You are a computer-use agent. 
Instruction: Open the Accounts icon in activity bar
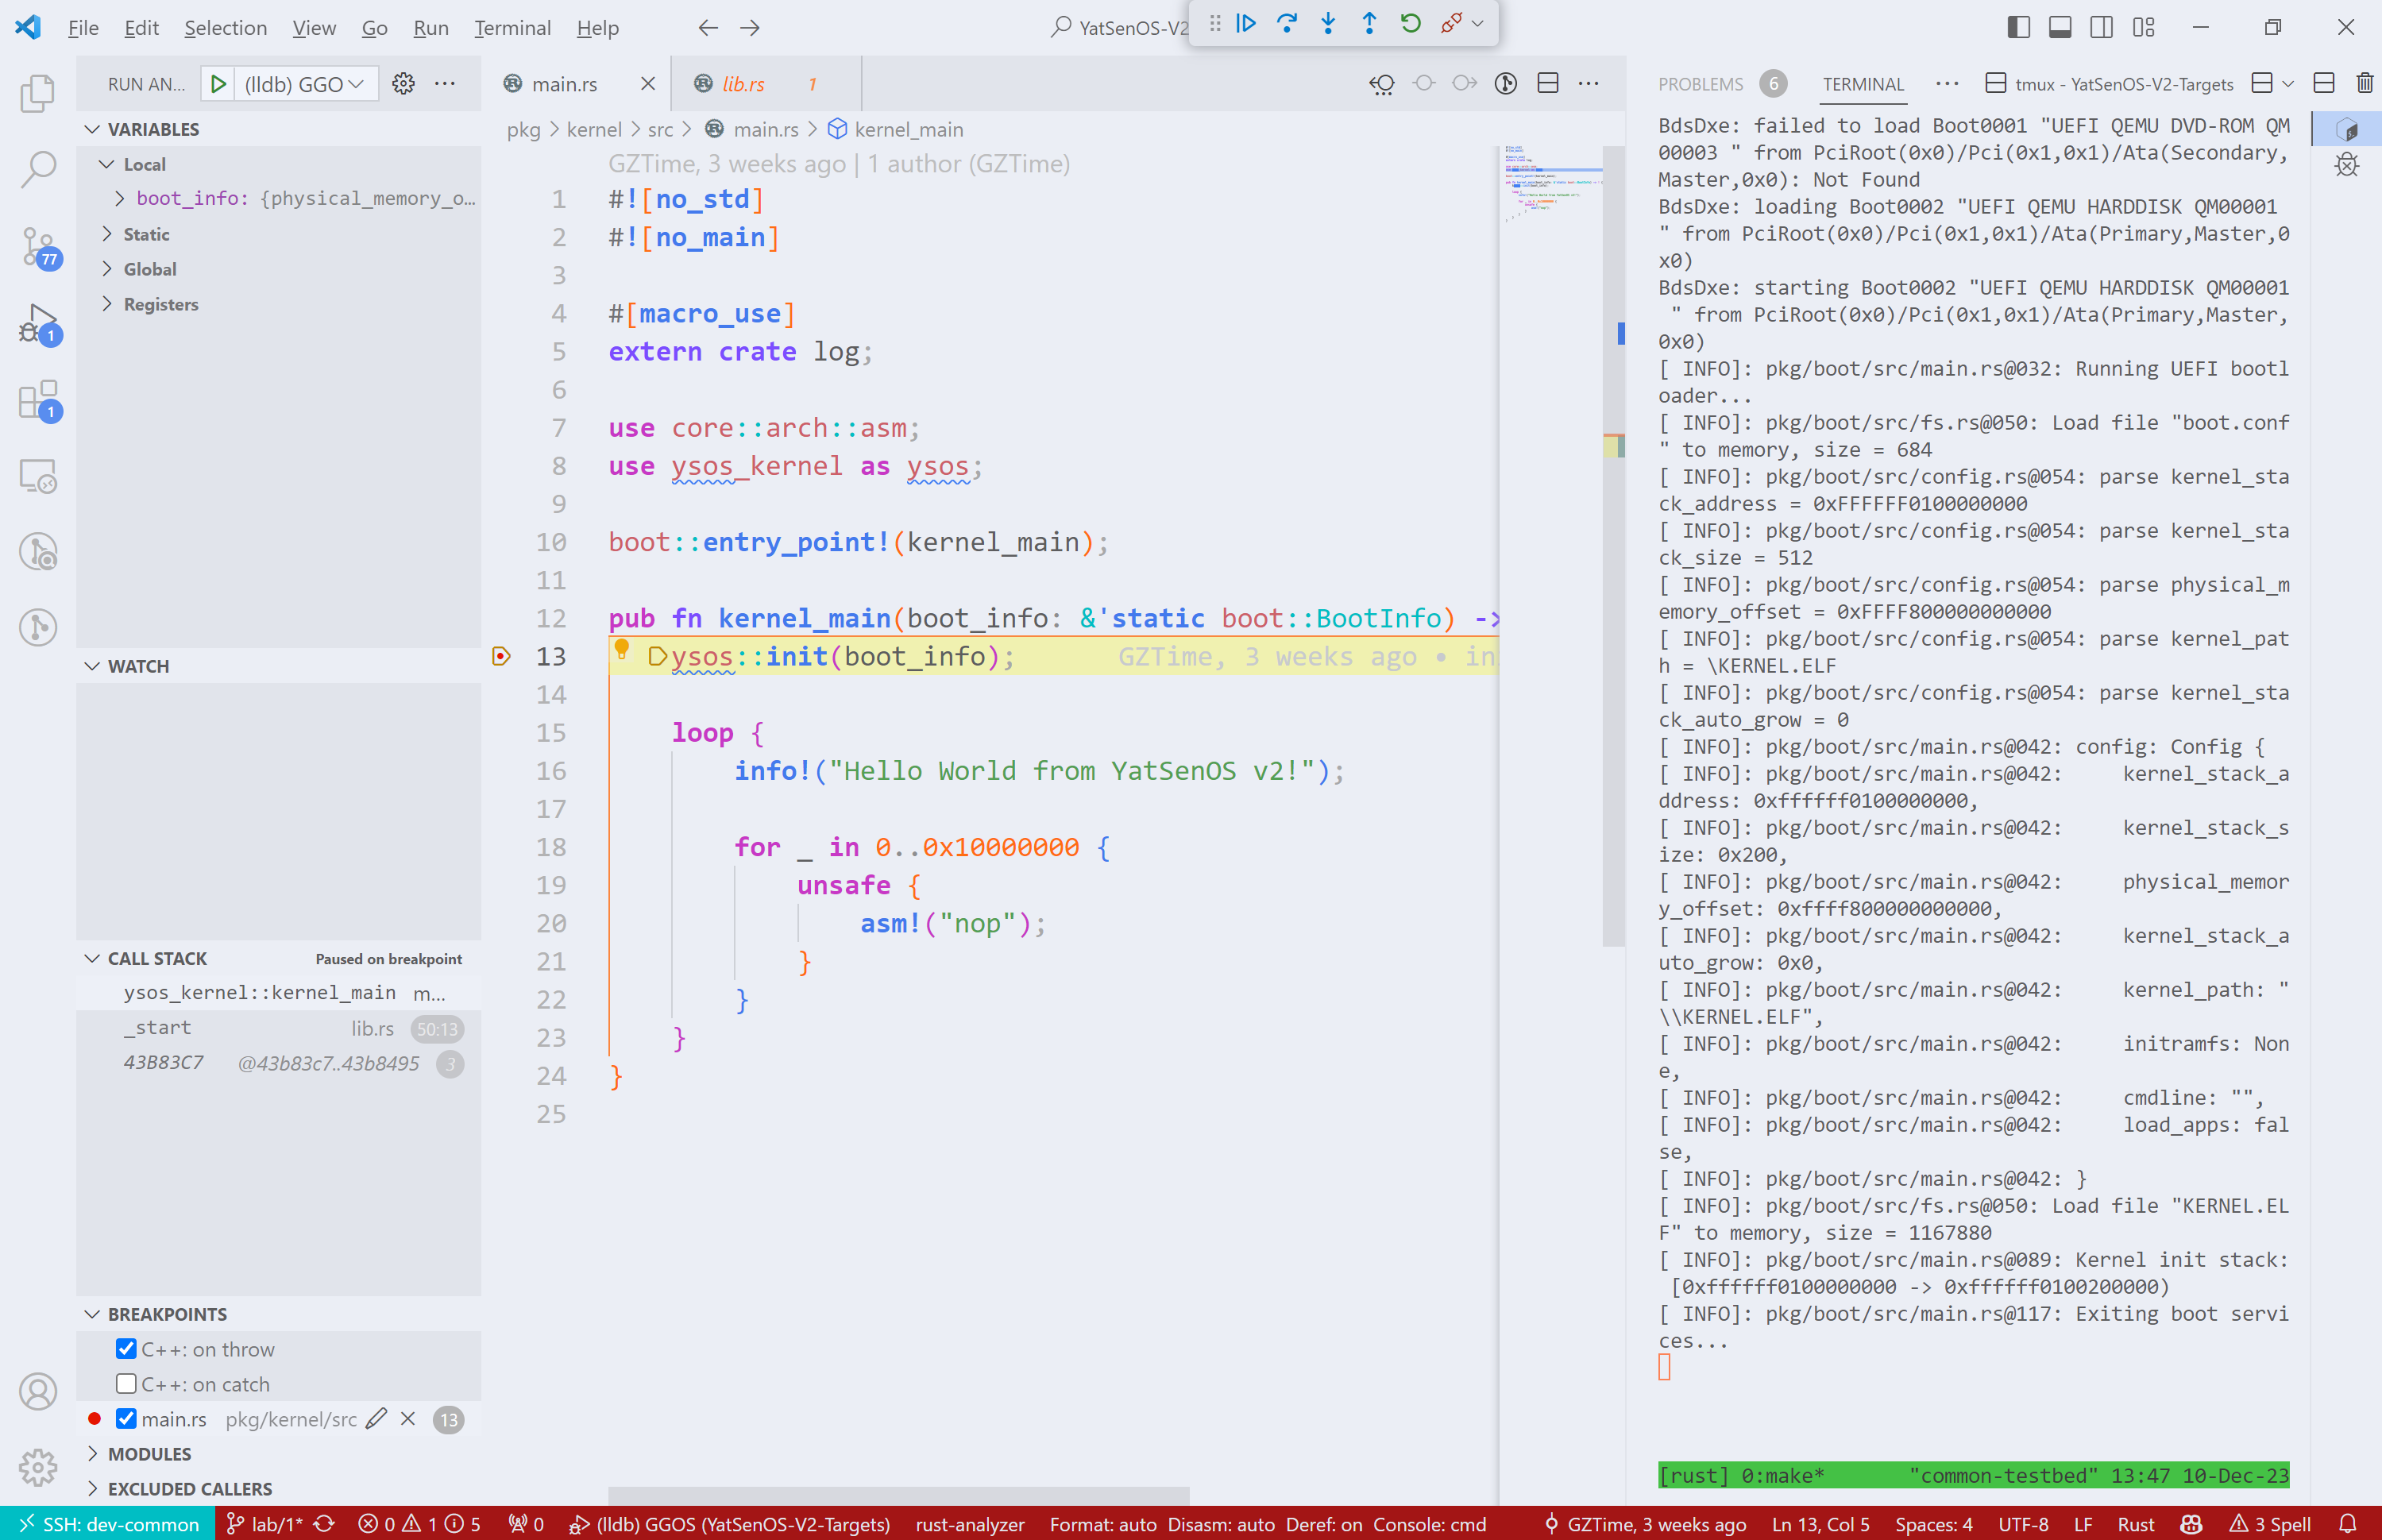coord(38,1391)
